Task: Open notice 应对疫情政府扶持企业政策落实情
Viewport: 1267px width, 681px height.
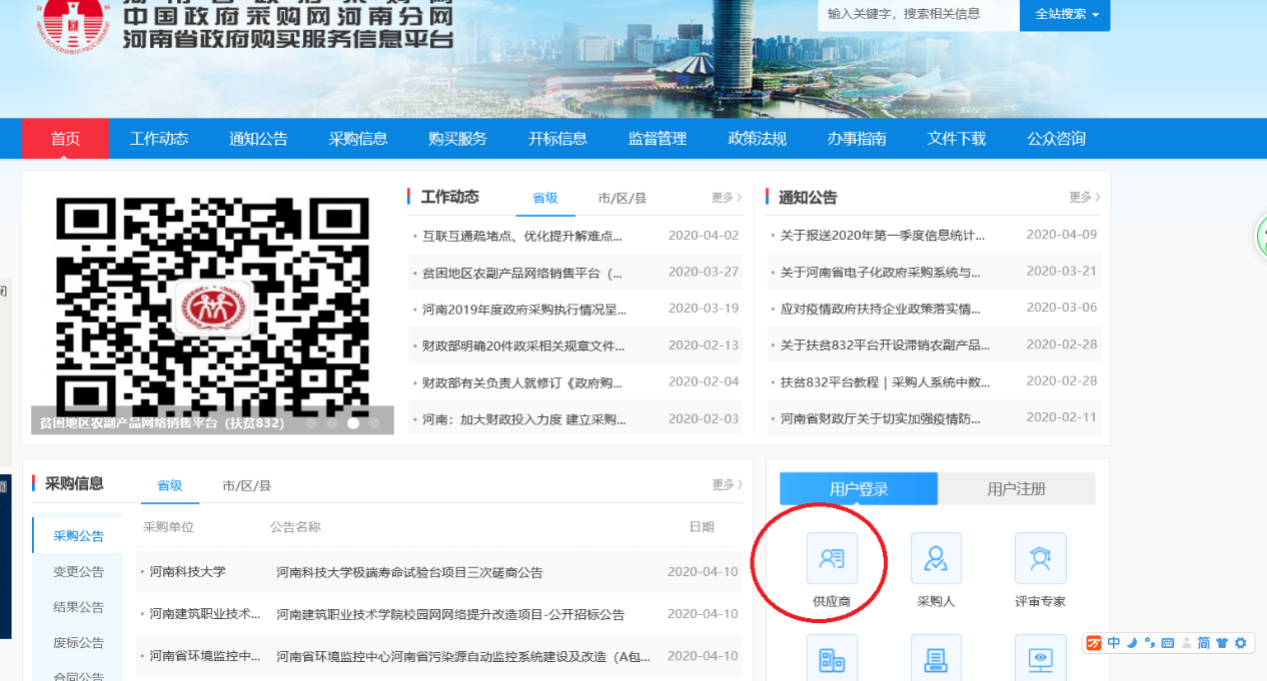Action: coord(881,308)
